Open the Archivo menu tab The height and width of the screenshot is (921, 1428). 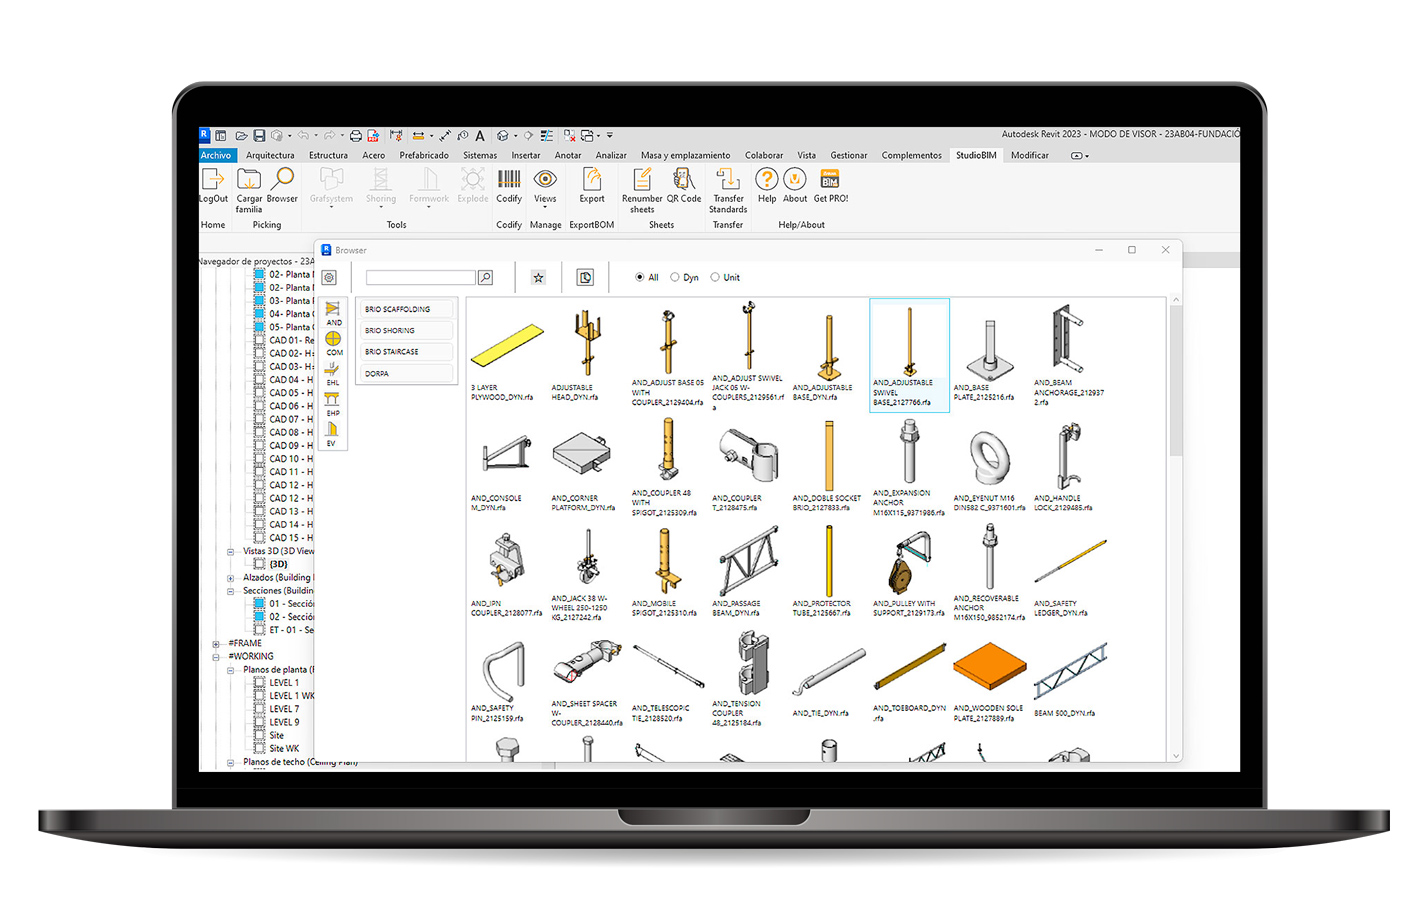click(x=216, y=156)
